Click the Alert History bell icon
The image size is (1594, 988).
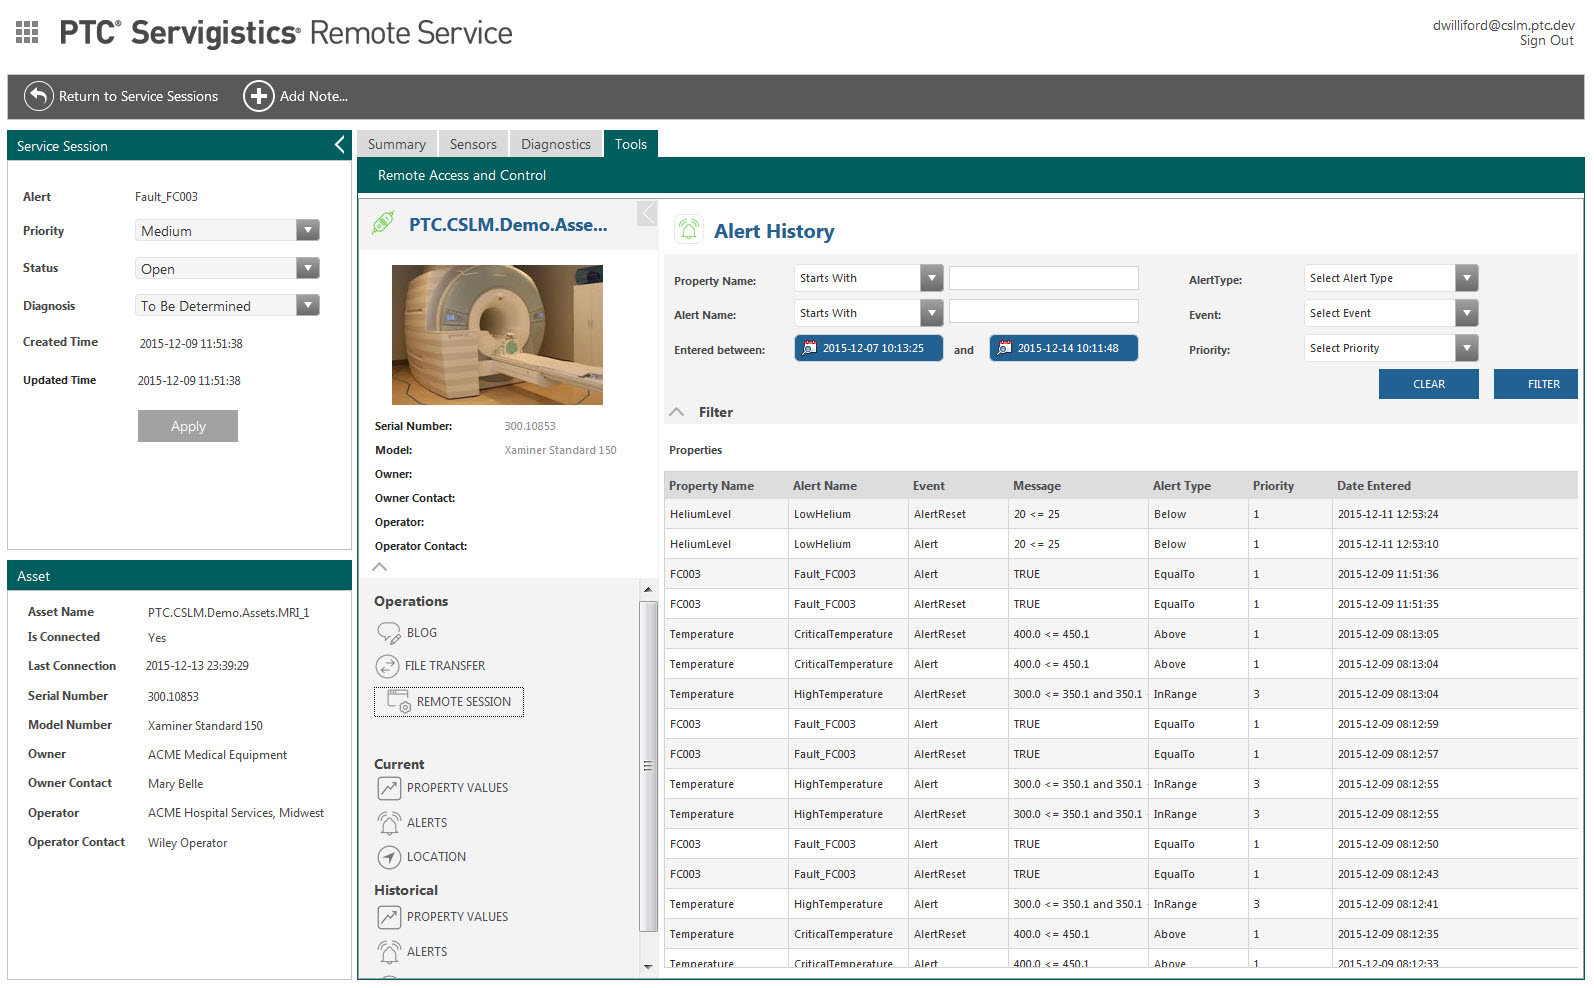point(688,230)
